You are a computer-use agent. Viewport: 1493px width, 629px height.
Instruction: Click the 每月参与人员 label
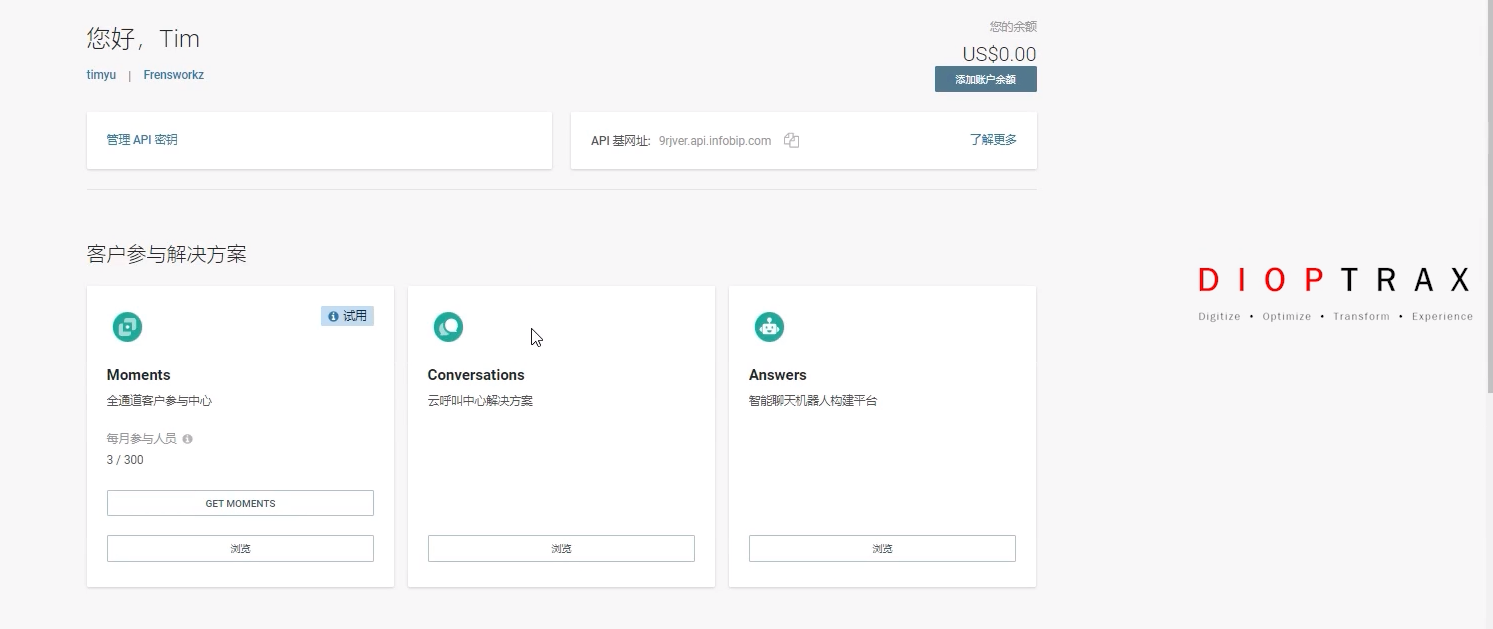[x=142, y=439]
